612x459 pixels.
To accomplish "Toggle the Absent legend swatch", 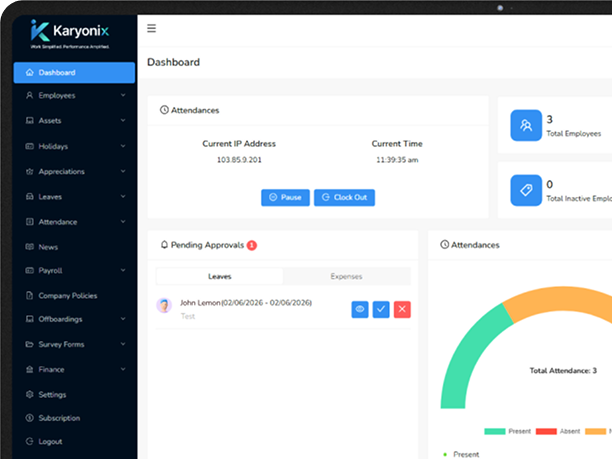I will tap(546, 431).
